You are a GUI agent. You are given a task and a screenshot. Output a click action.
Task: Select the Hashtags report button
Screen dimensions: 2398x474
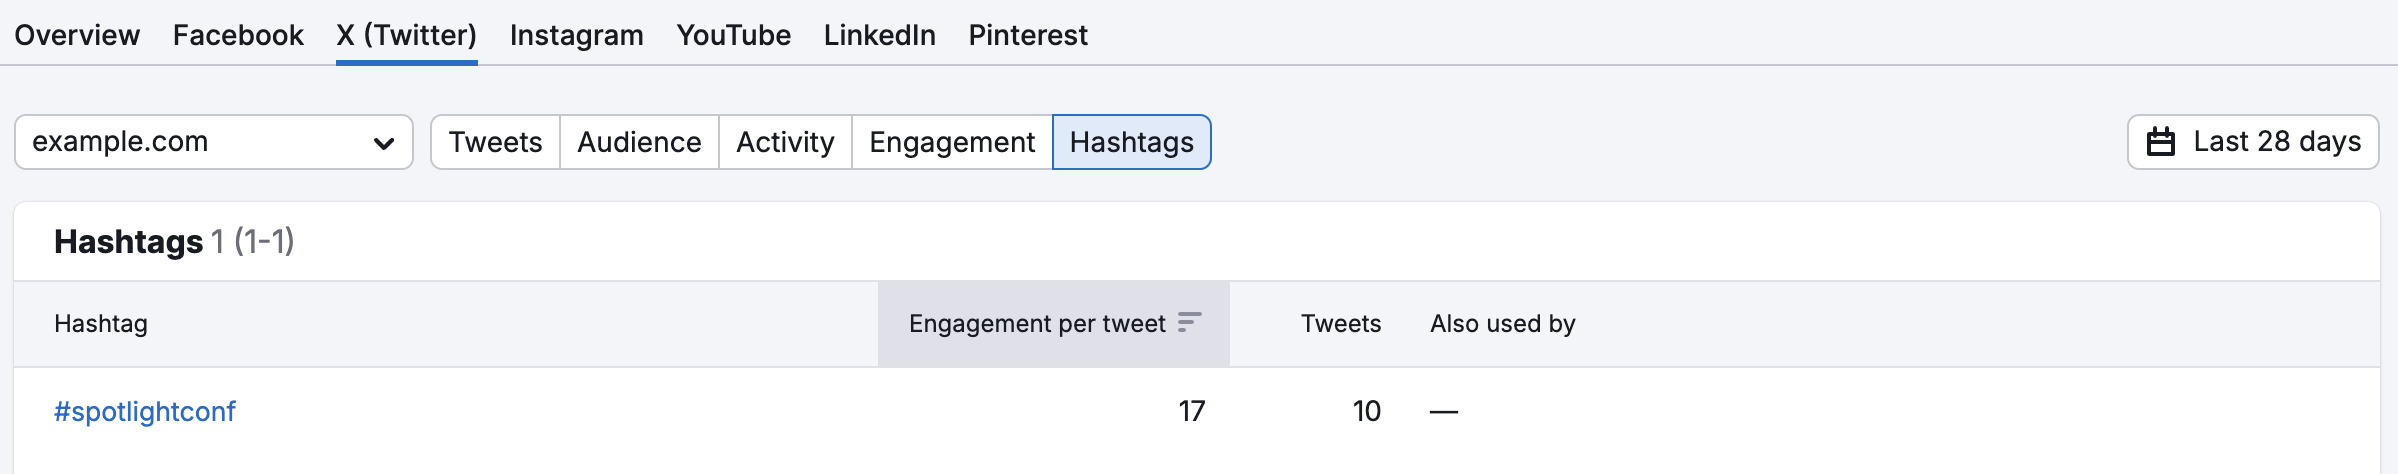tap(1132, 142)
